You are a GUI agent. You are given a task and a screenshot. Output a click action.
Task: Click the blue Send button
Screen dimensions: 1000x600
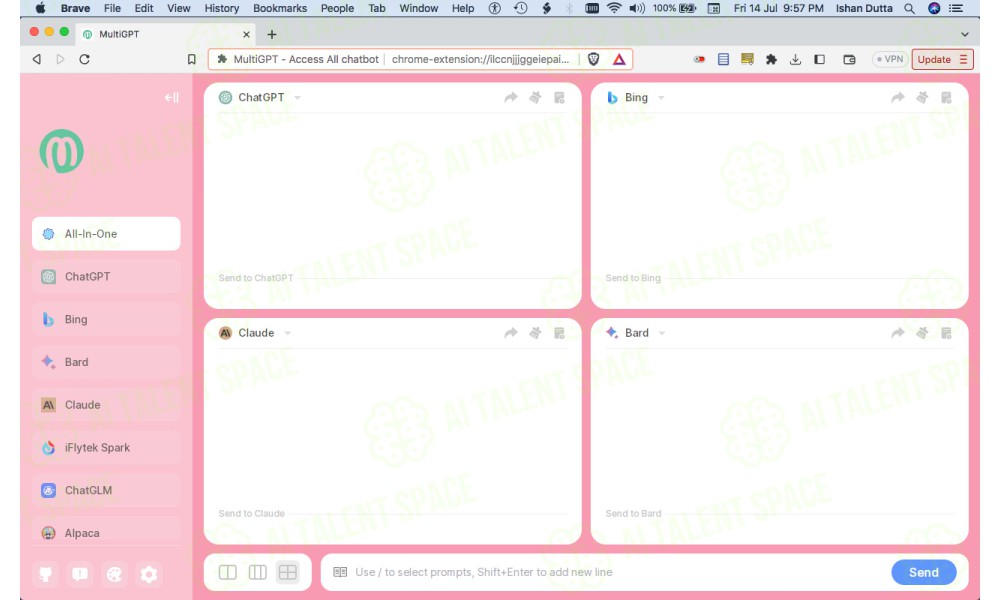point(923,572)
